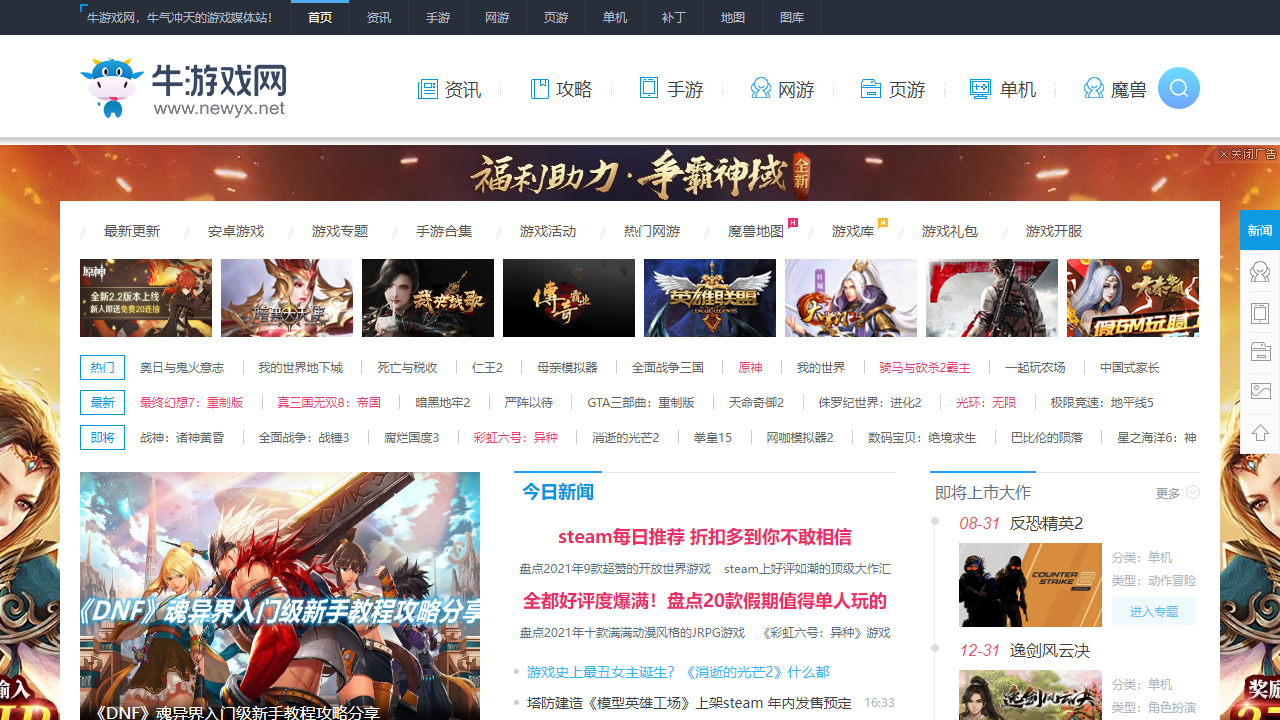This screenshot has height=720, width=1280.
Task: Open 游戏史上最丑女主诞生 news item
Action: tap(678, 672)
